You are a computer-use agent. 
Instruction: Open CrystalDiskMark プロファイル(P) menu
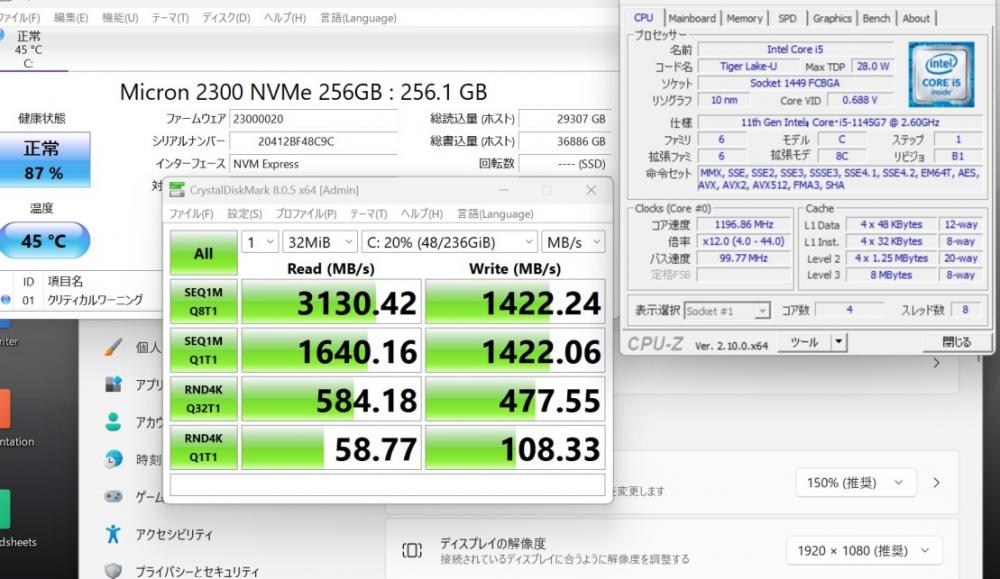coord(305,214)
